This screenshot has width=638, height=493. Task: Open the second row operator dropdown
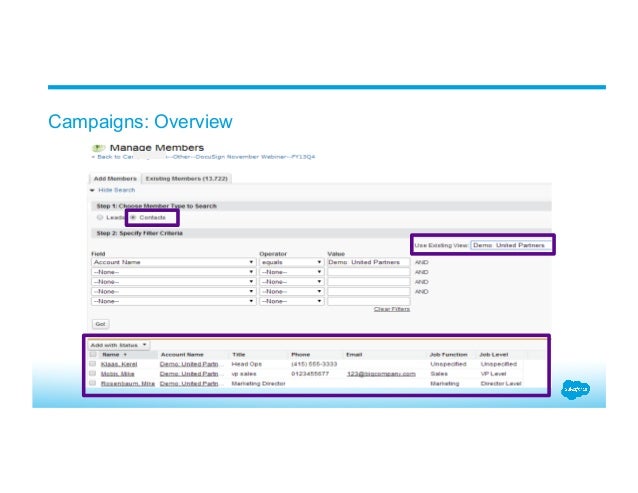[291, 272]
